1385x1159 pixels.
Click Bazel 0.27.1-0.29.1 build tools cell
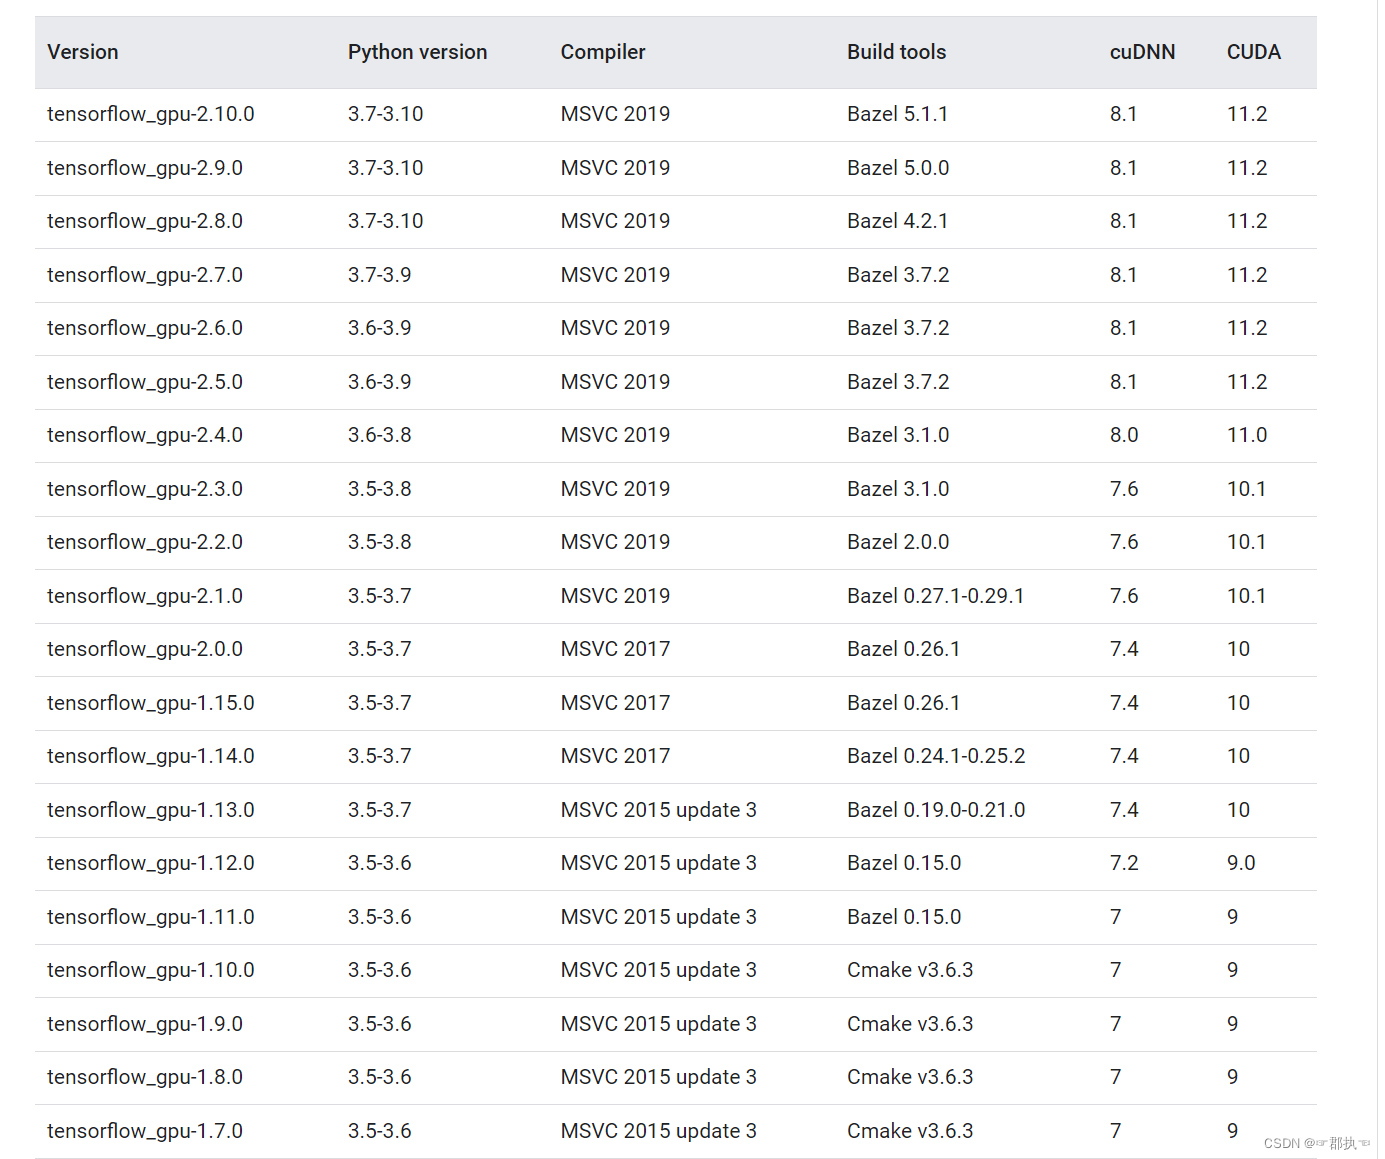pos(936,596)
